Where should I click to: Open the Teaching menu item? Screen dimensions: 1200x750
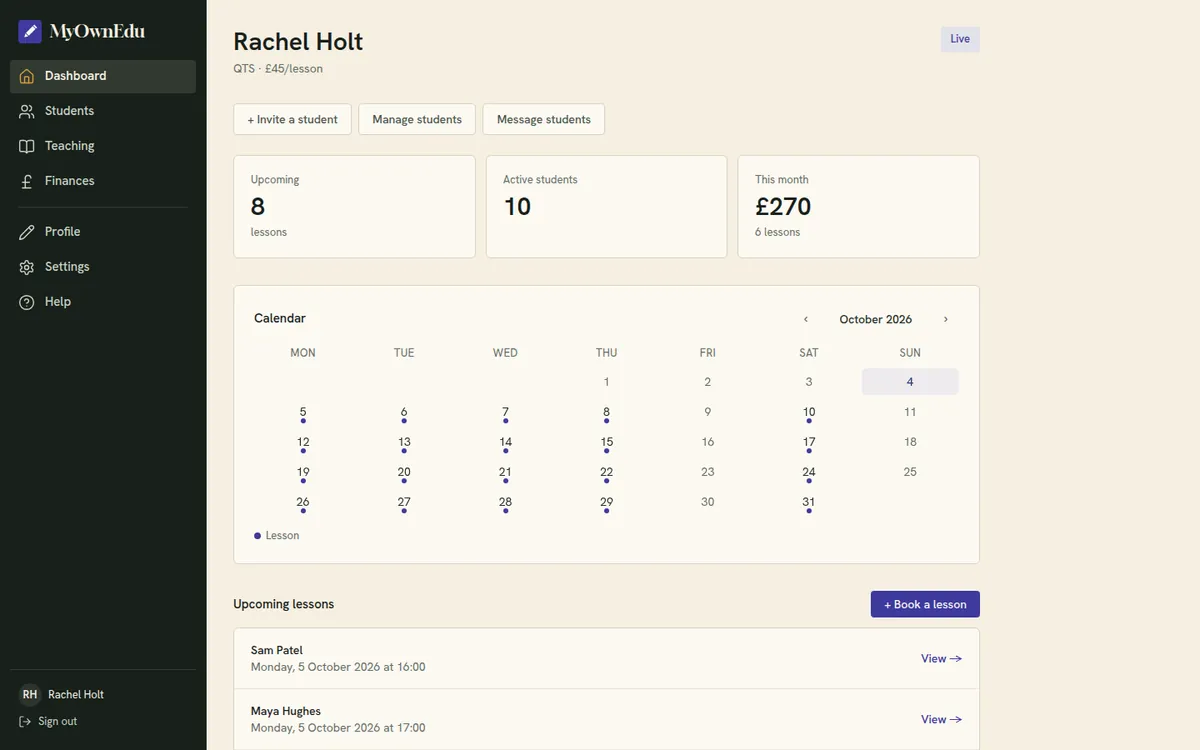pos(103,146)
